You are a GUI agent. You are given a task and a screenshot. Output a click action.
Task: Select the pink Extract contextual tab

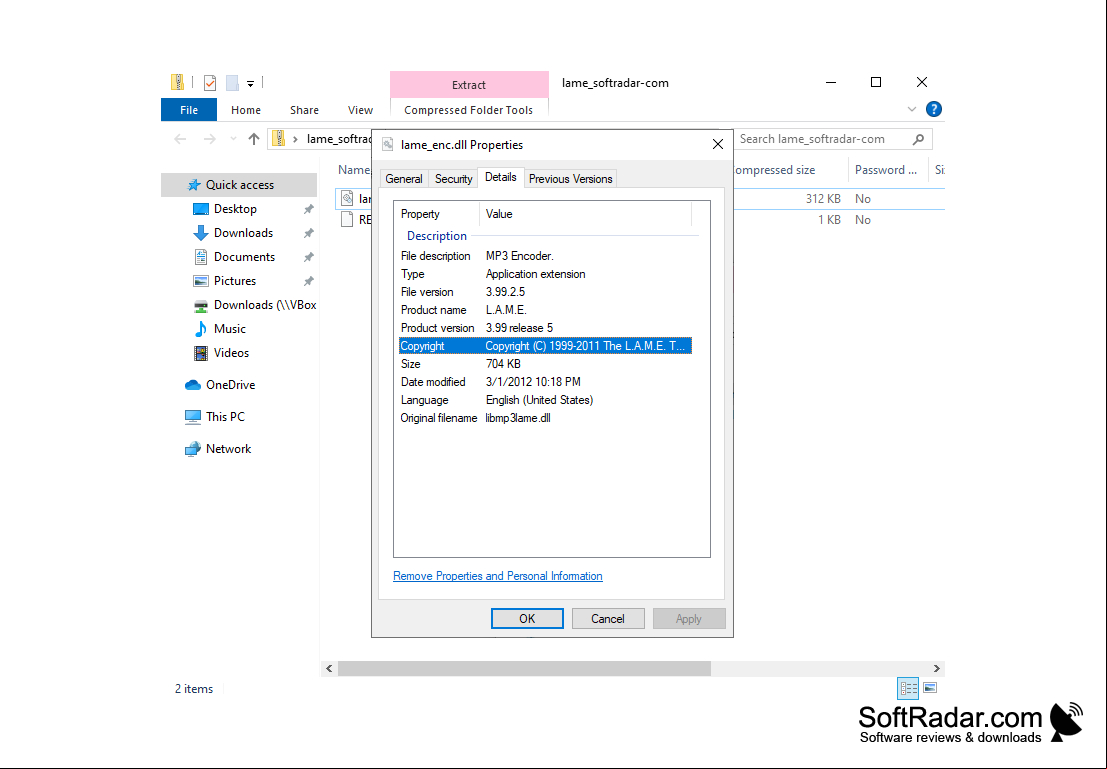(469, 85)
